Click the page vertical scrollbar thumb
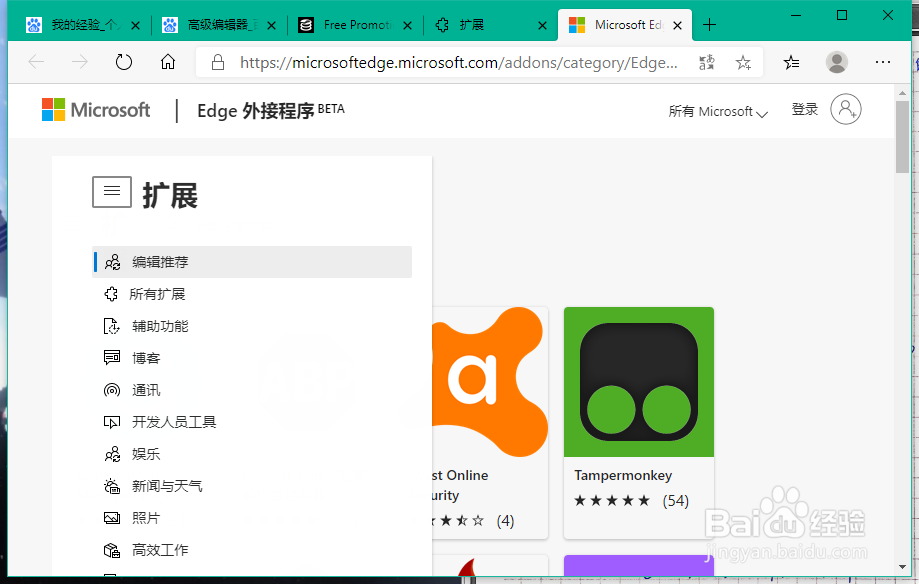Screen dimensions: 919x584 pyautogui.click(x=902, y=137)
